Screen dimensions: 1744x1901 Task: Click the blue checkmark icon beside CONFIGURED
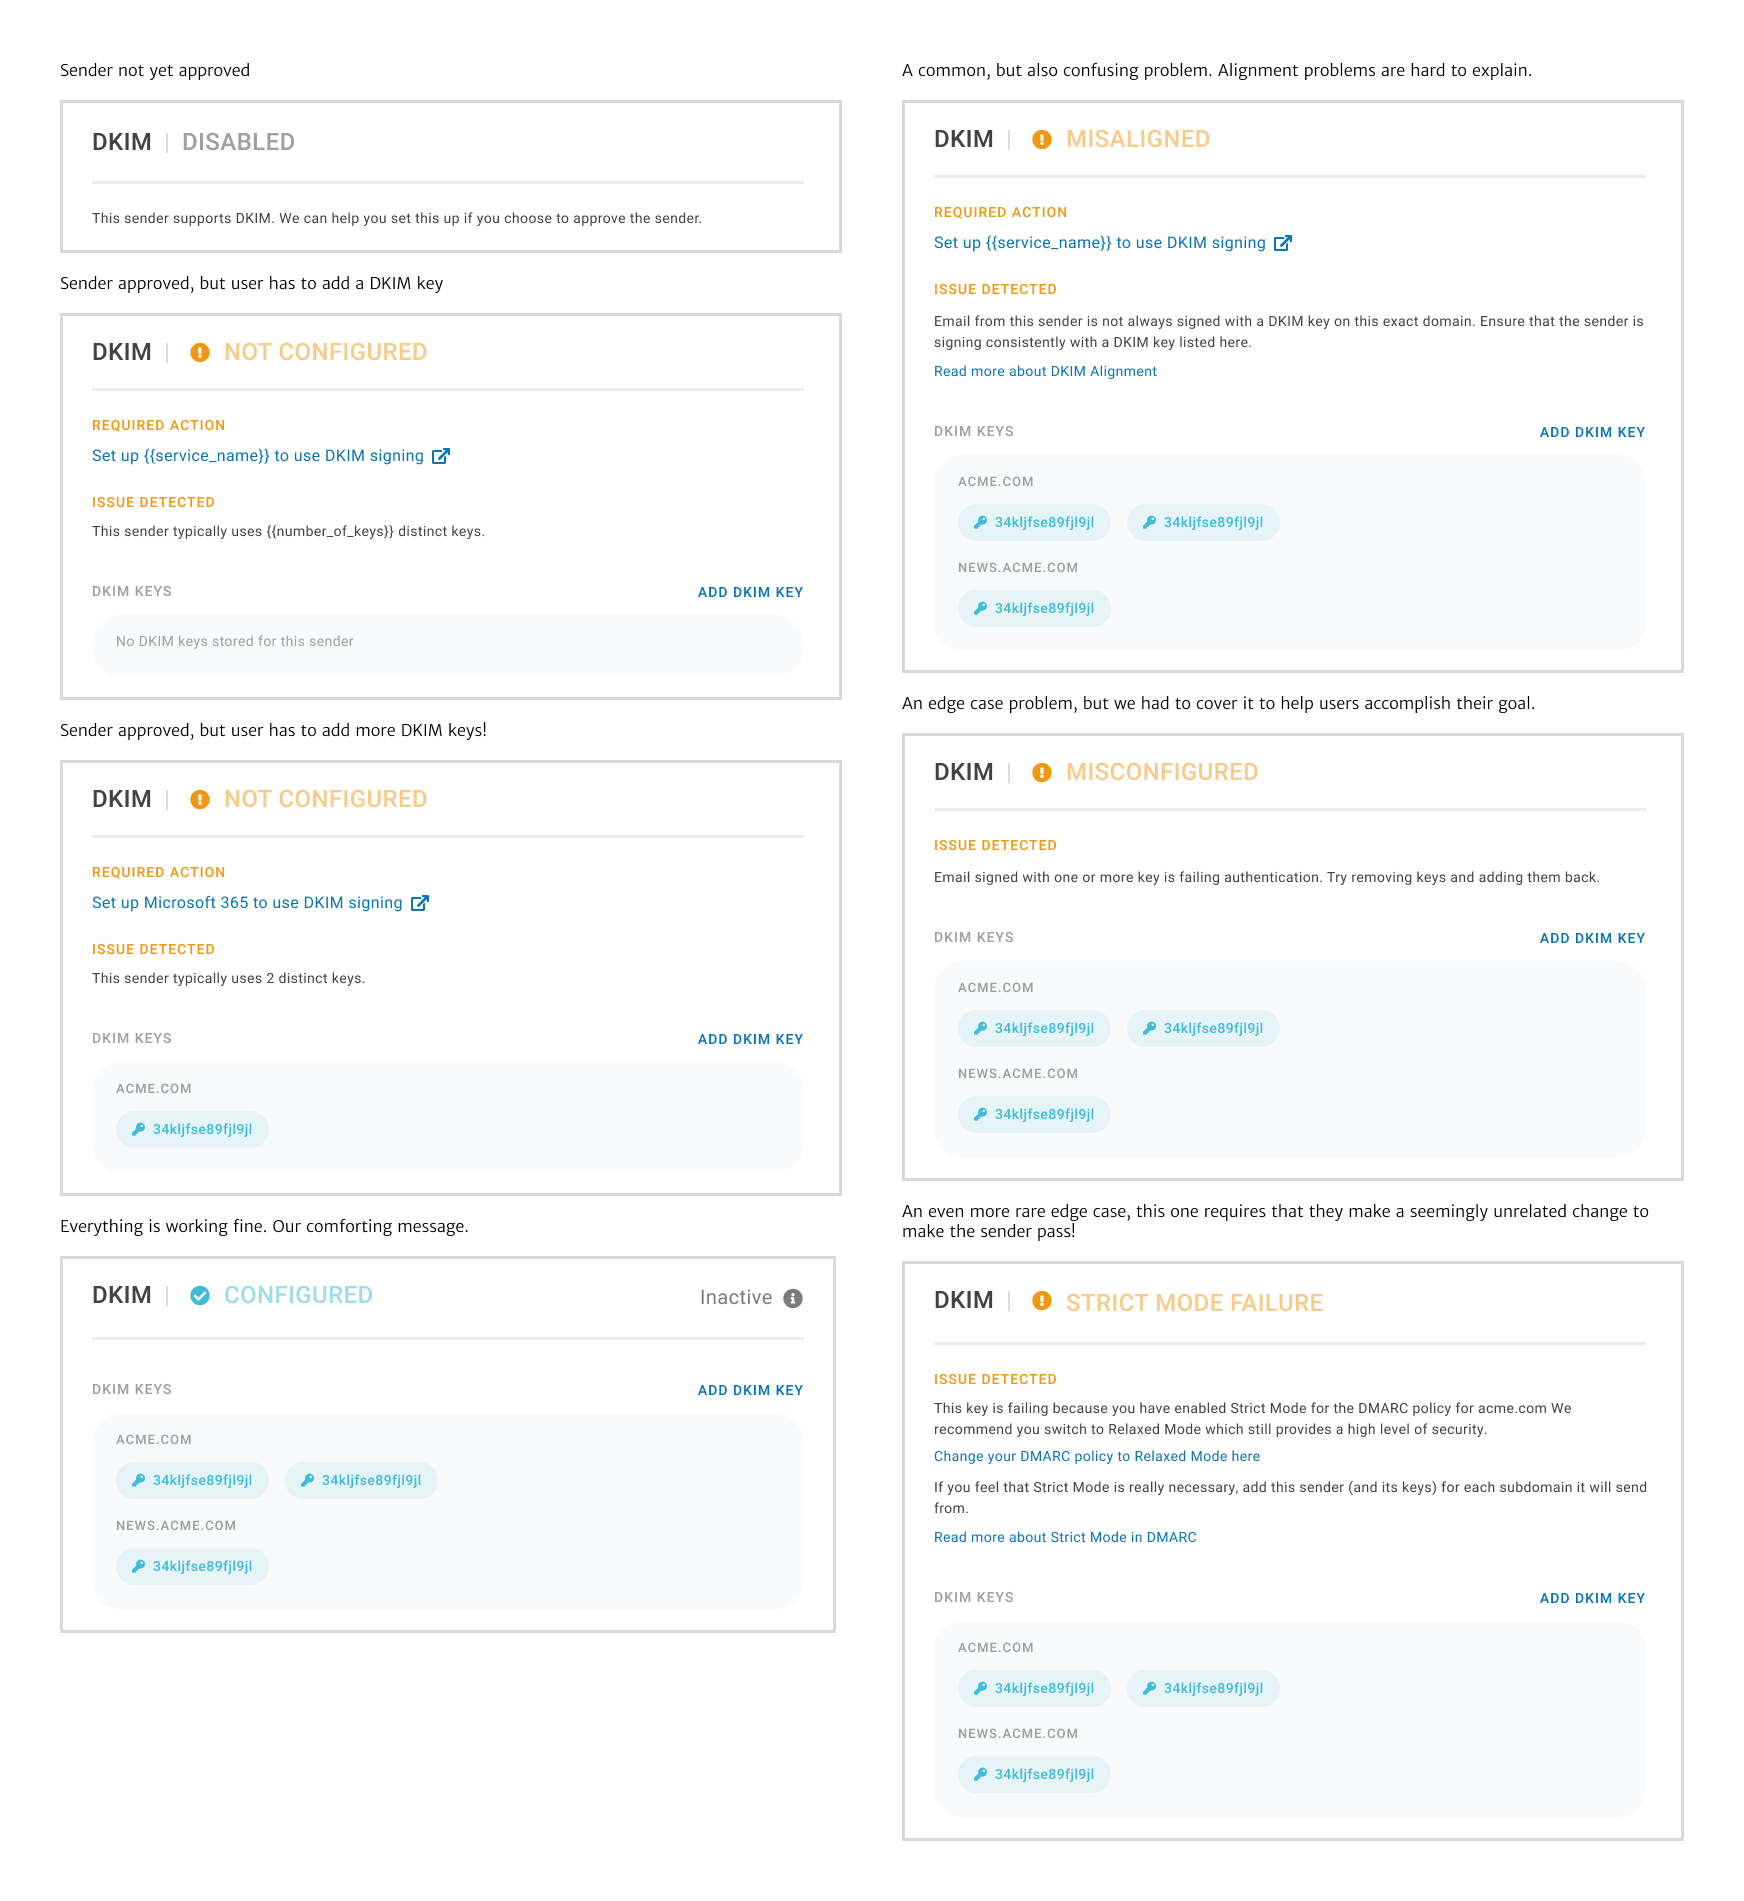click(x=200, y=1296)
